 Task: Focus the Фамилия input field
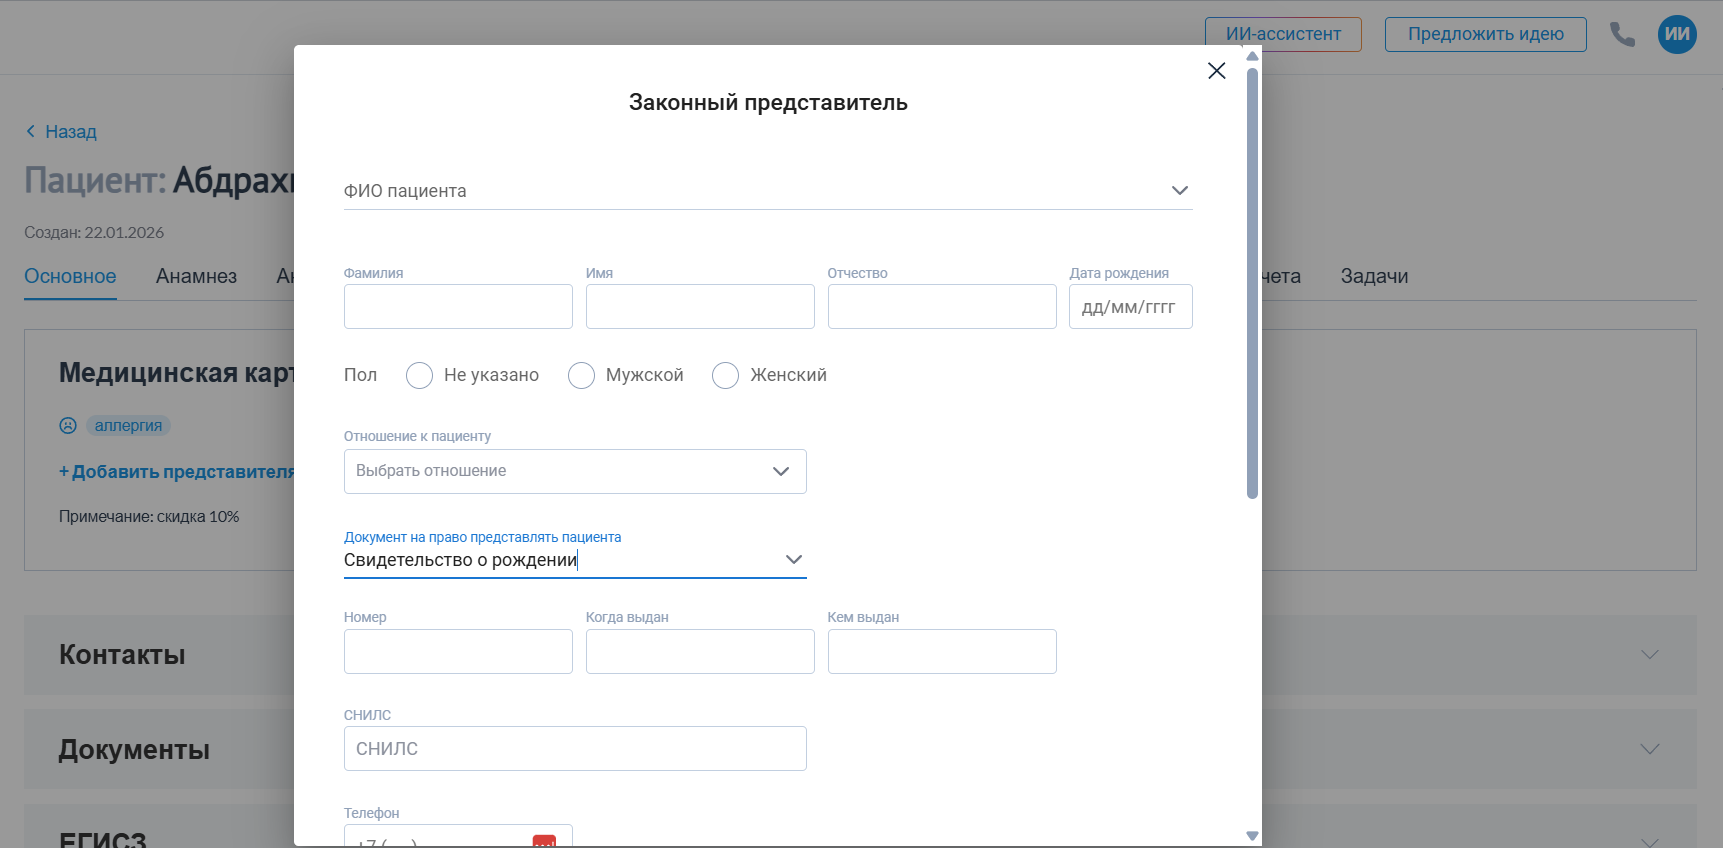(458, 306)
